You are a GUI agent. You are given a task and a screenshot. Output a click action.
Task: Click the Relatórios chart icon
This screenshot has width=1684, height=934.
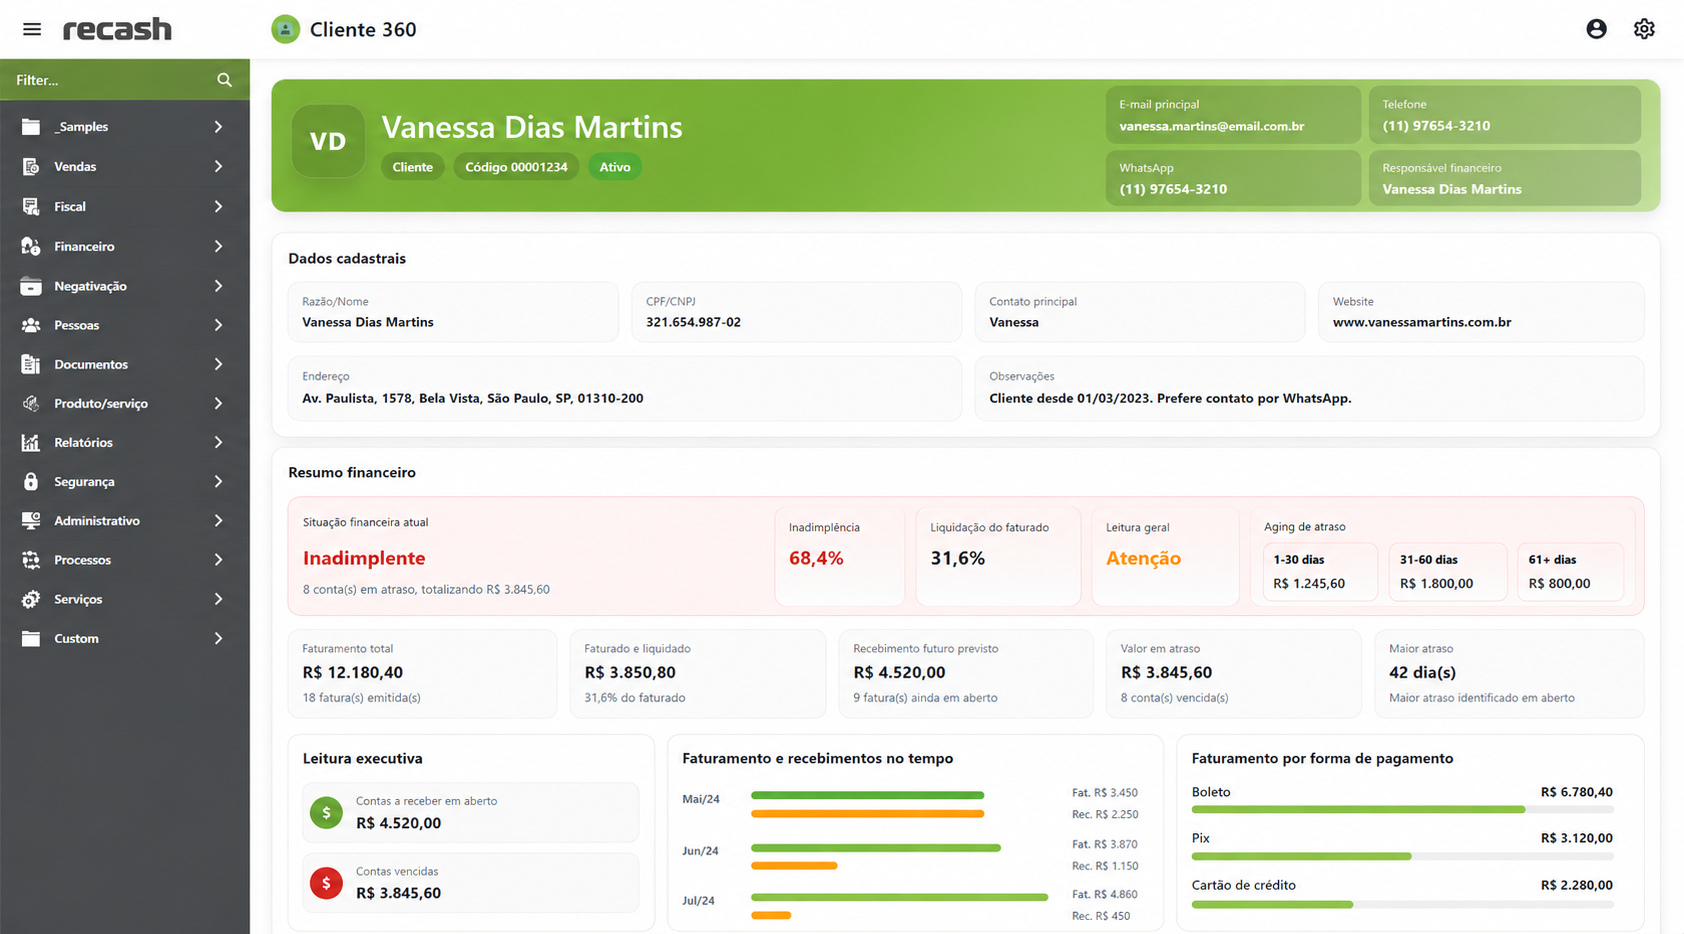coord(31,442)
